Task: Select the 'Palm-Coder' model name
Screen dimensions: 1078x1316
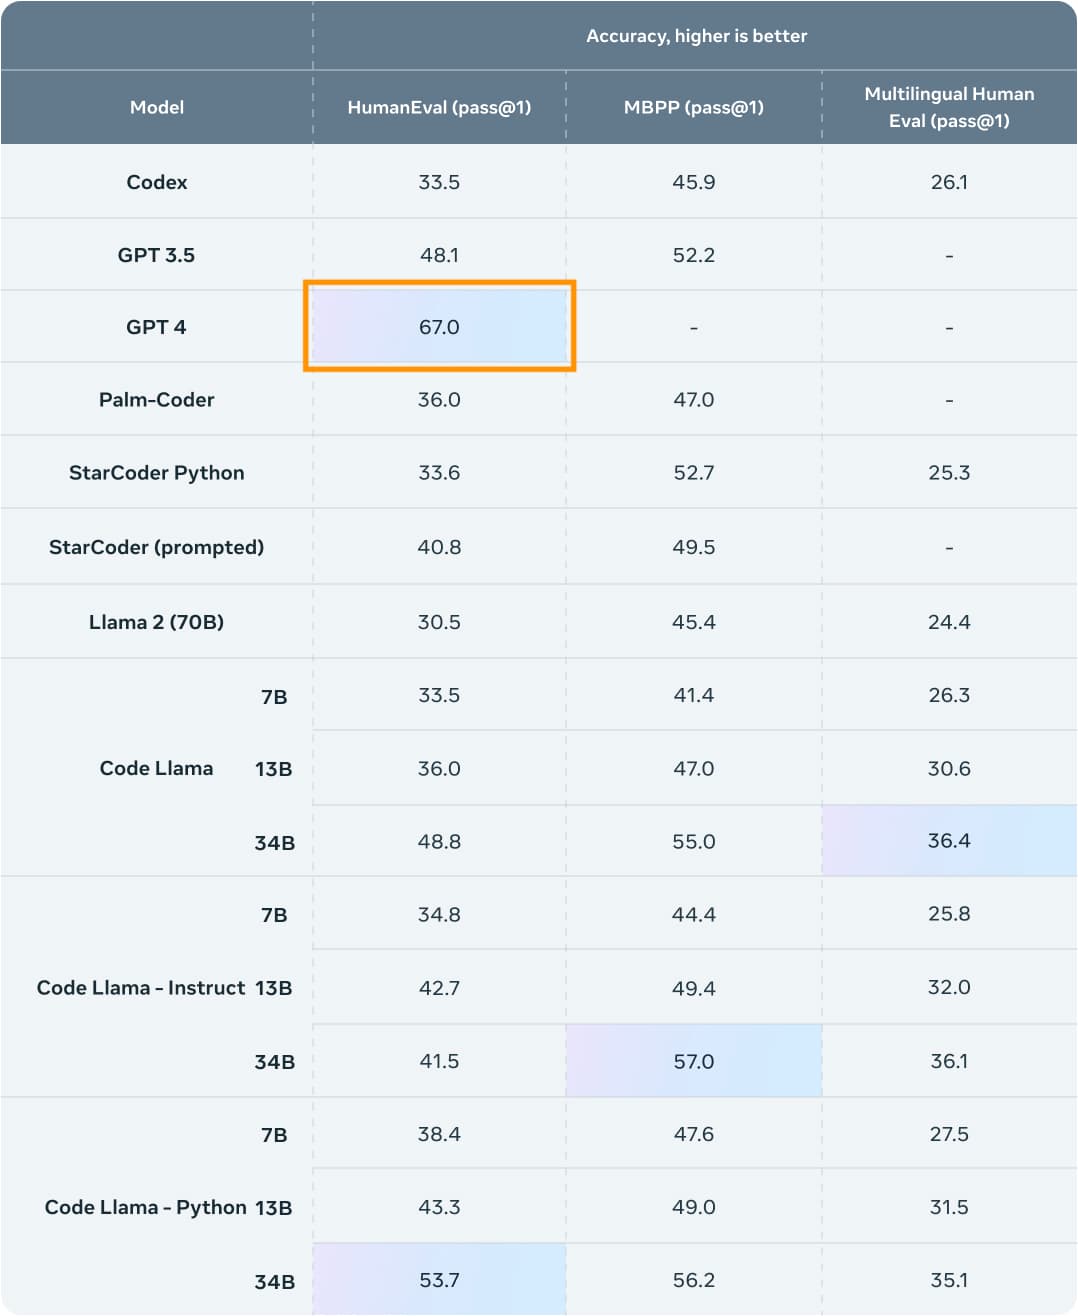Action: 157,400
